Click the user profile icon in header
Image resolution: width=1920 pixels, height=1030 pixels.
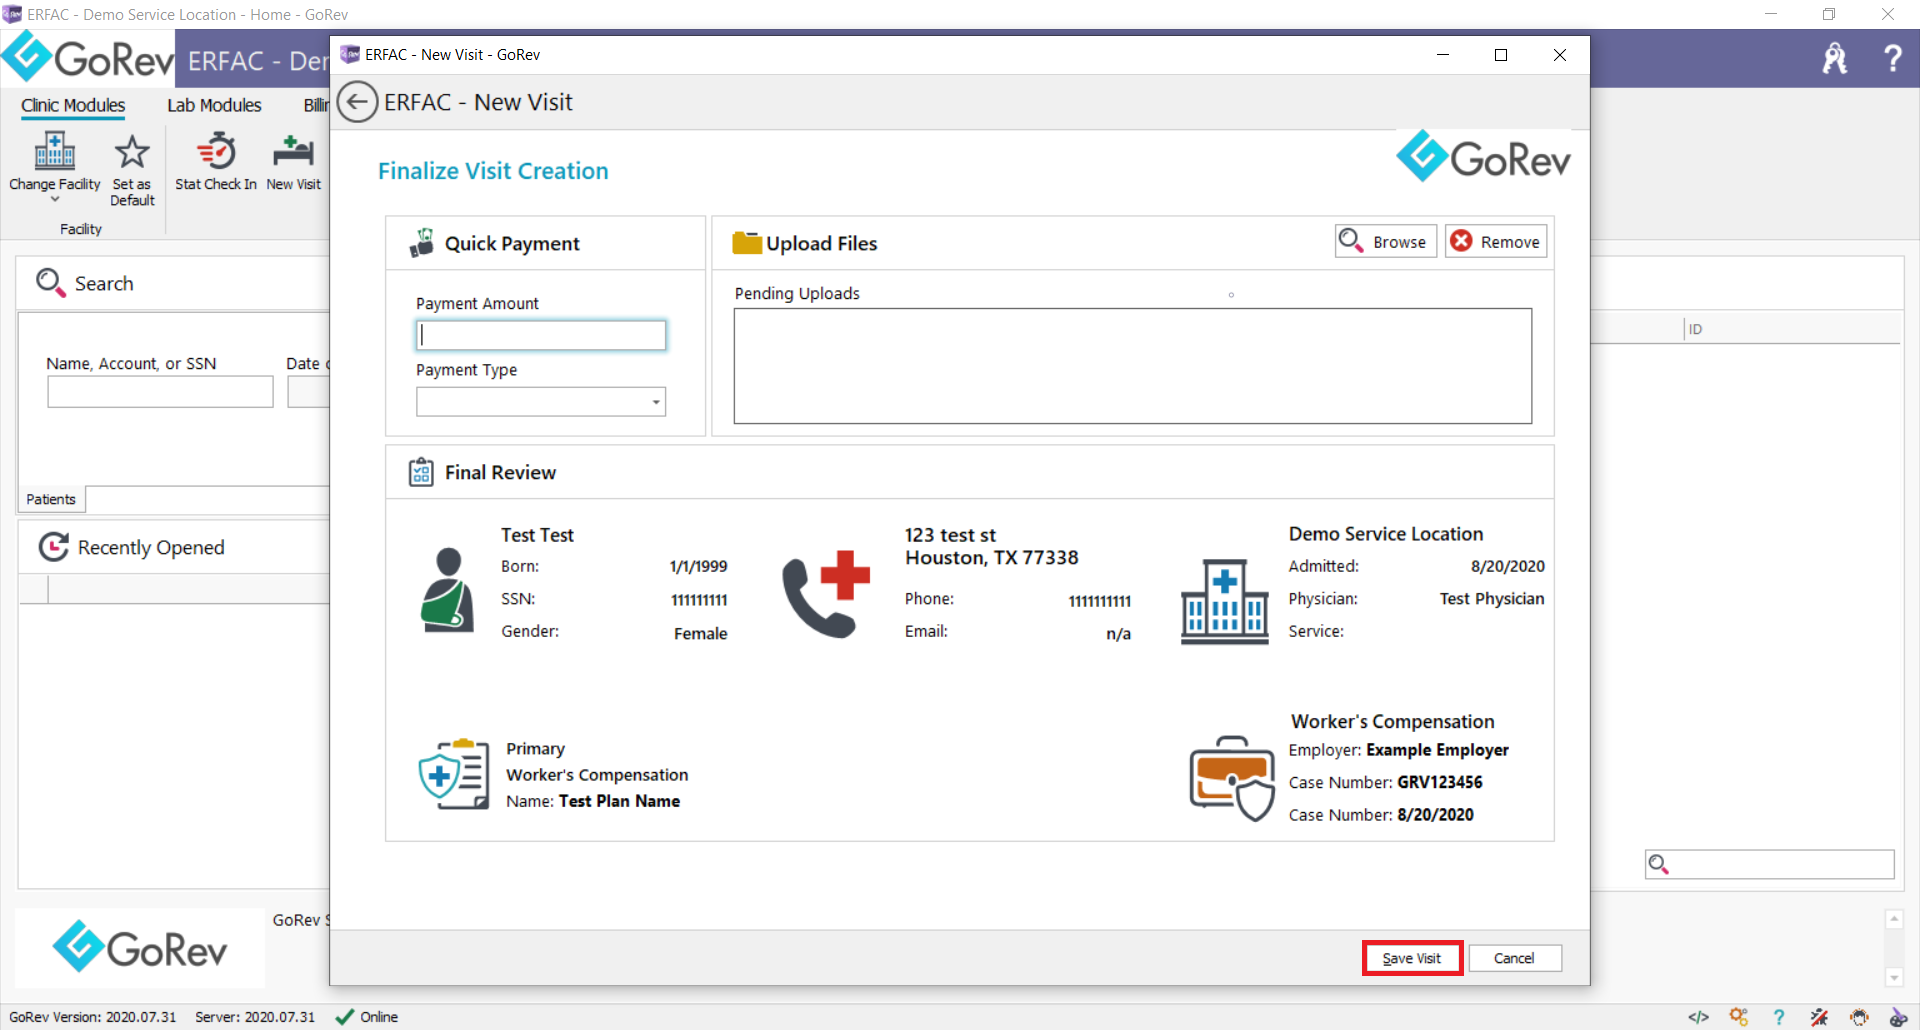point(1835,58)
